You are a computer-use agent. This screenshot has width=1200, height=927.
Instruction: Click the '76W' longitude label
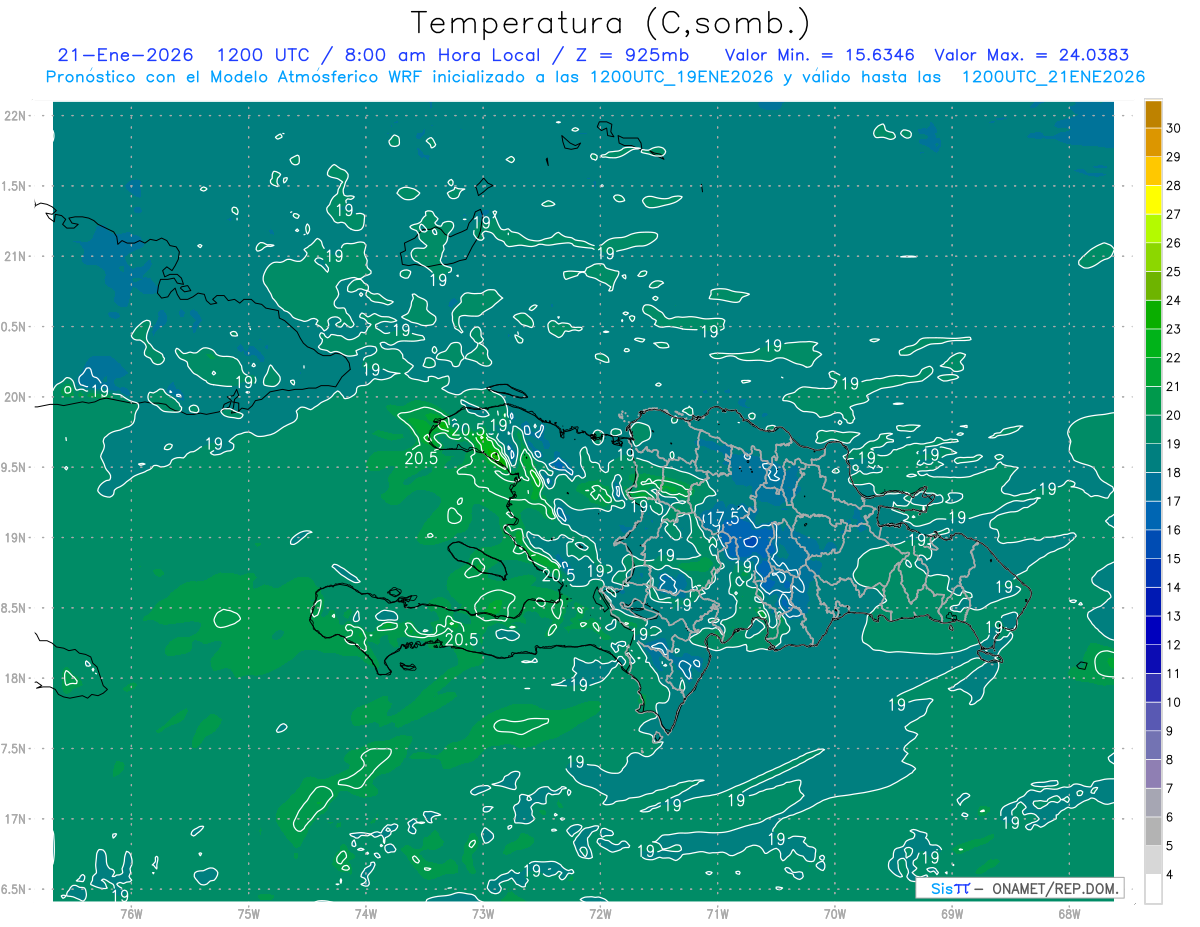131,912
